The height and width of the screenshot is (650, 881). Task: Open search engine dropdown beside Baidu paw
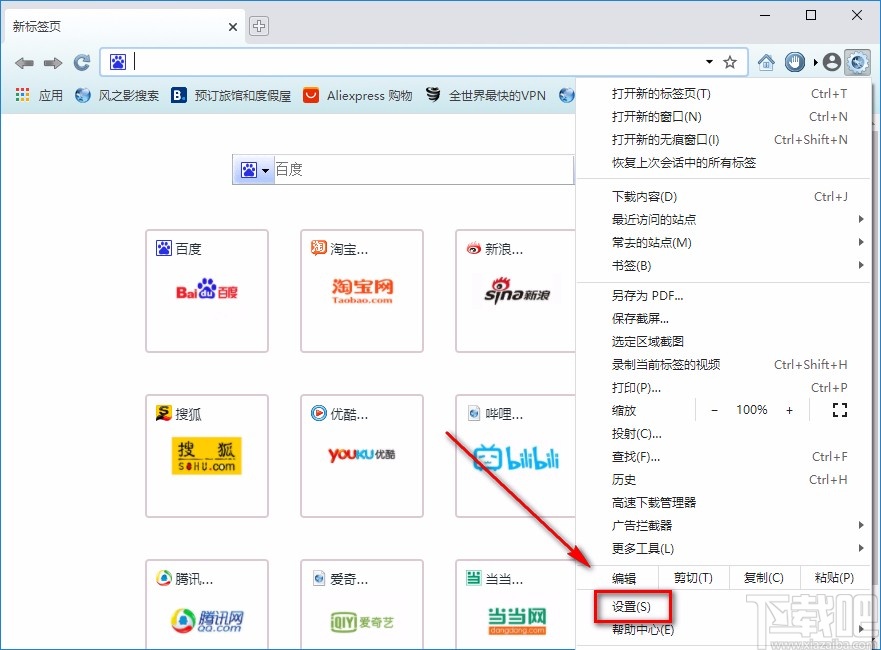click(x=265, y=170)
